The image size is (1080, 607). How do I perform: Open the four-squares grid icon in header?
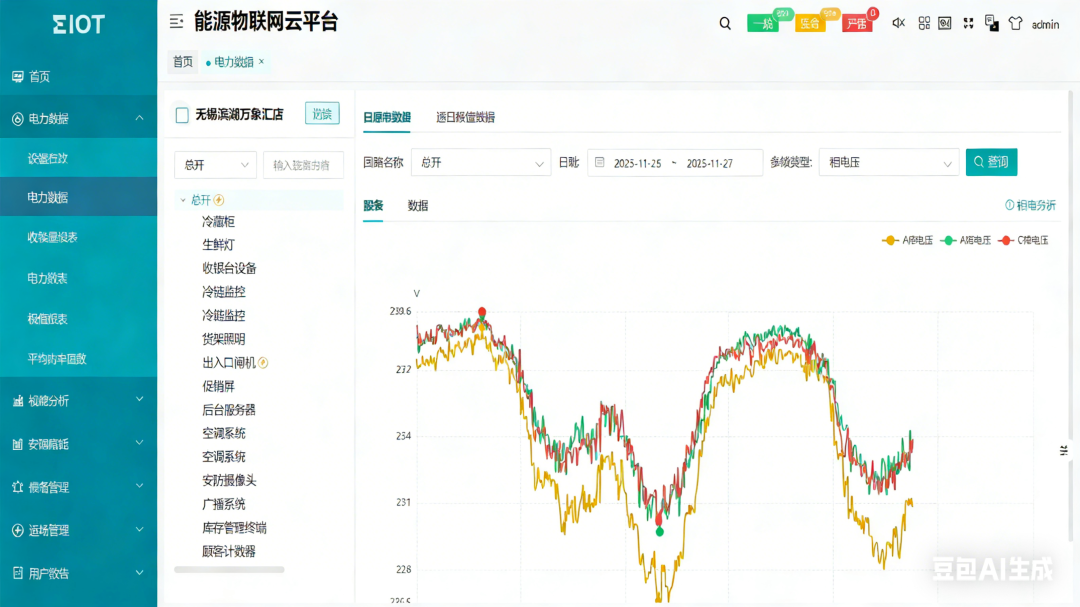pos(924,24)
